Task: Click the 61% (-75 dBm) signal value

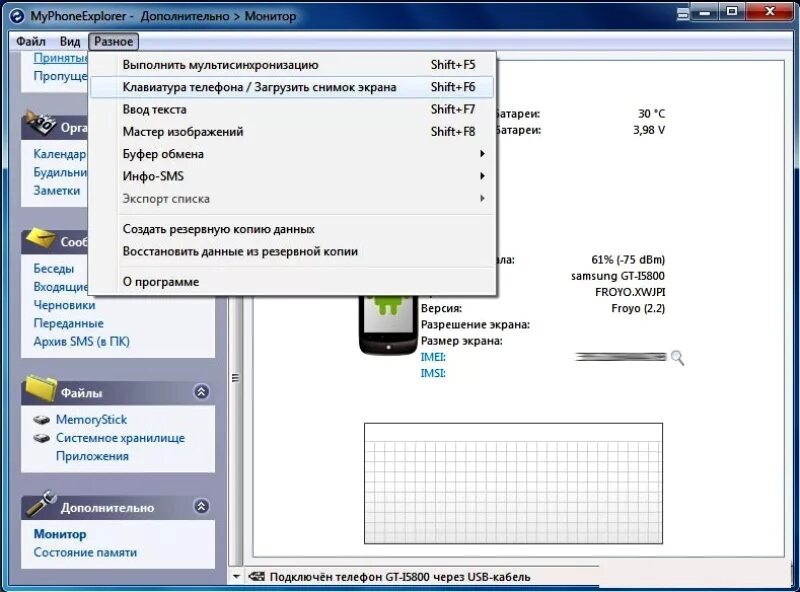Action: tap(628, 260)
